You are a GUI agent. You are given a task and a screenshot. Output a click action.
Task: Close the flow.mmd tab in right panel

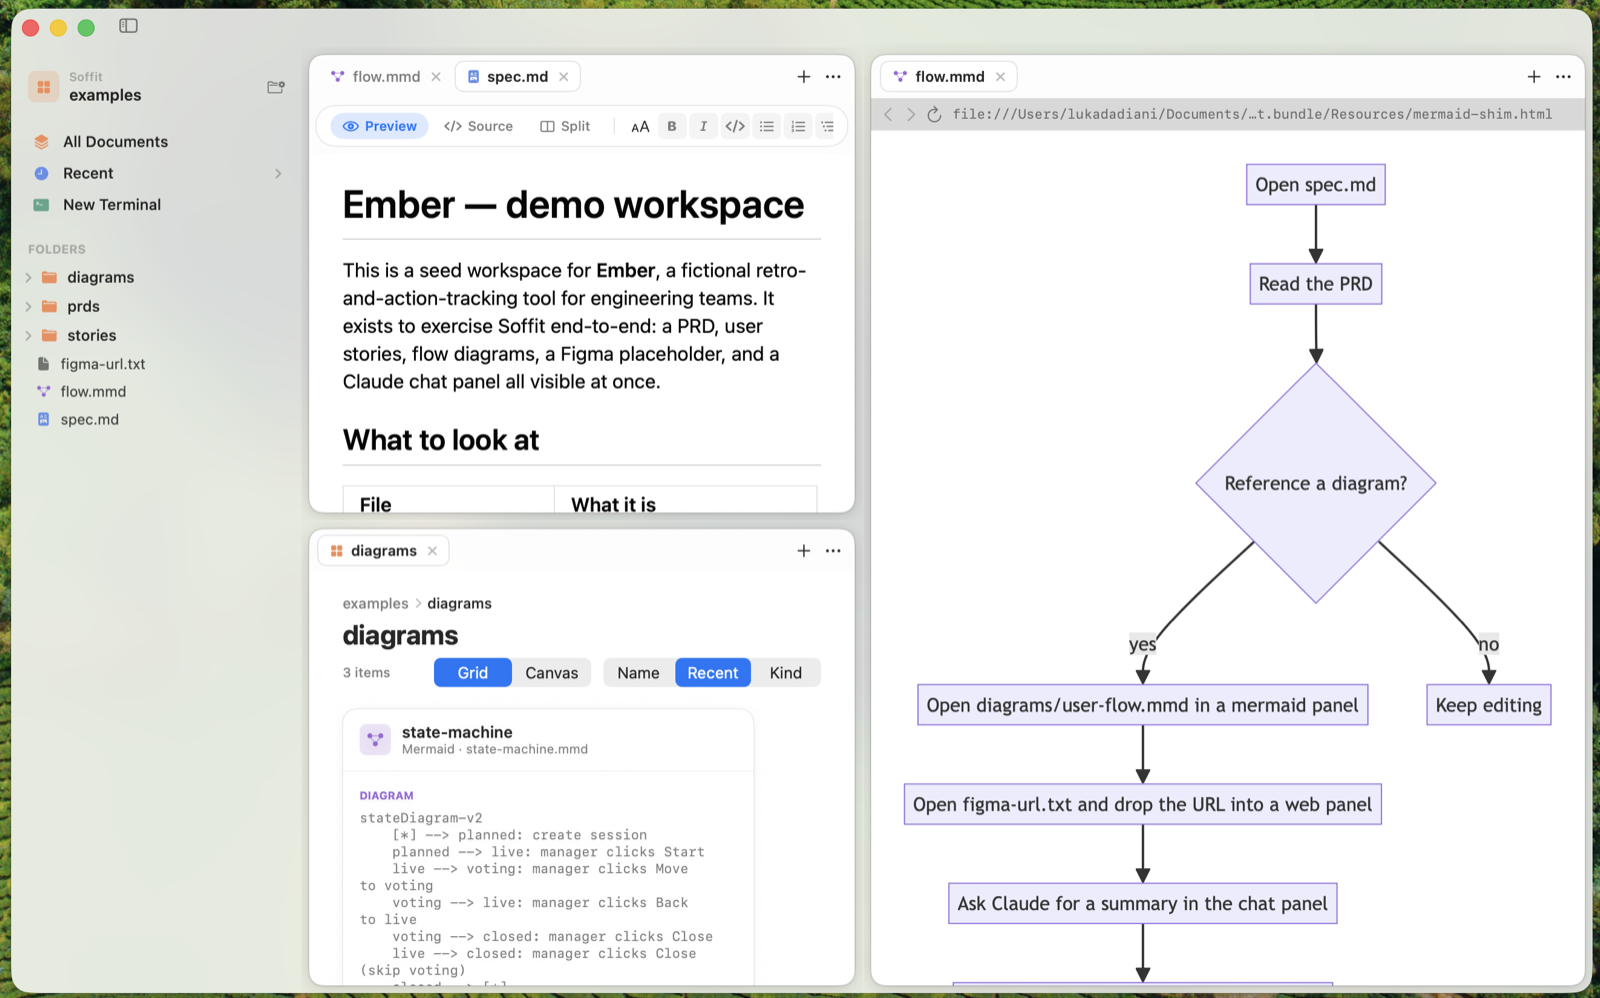[x=1000, y=77]
